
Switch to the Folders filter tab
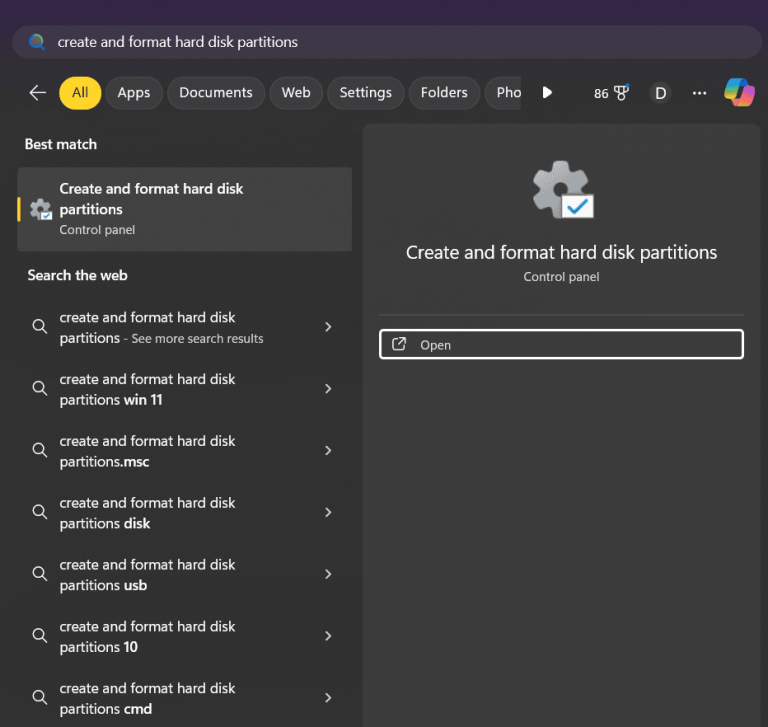pos(444,93)
